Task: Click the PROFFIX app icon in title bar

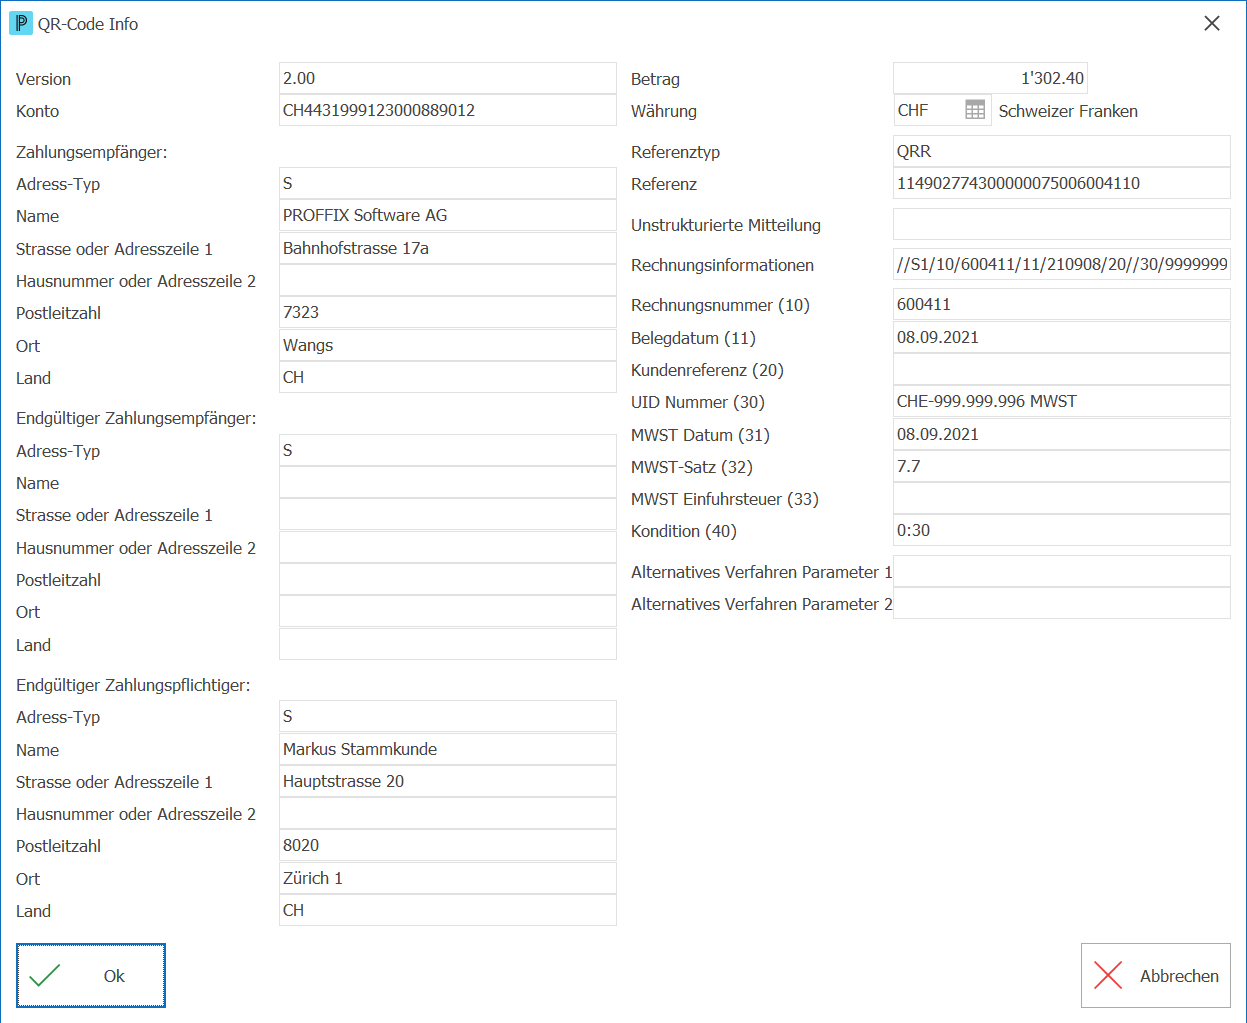Action: [x=20, y=23]
